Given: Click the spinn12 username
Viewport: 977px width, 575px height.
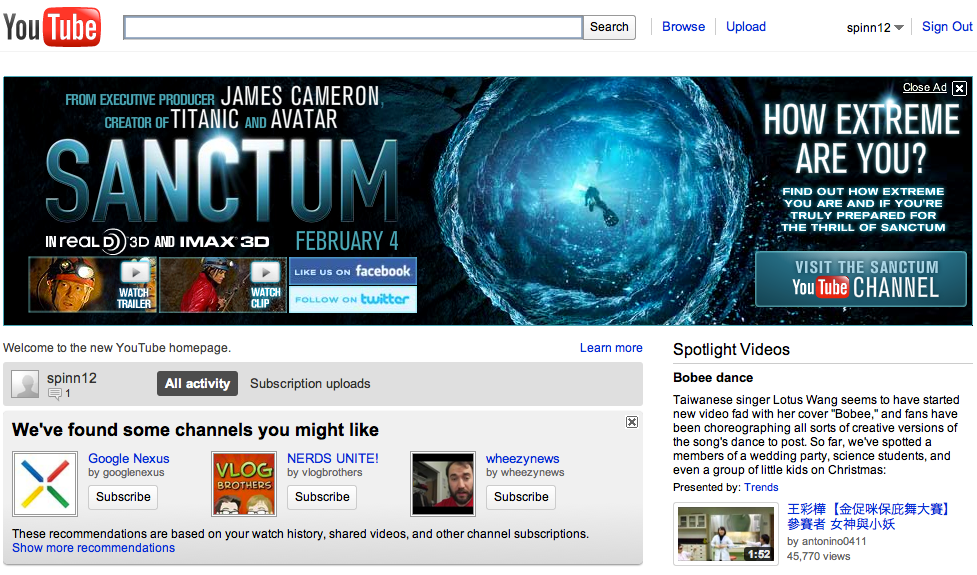Looking at the screenshot, I should pyautogui.click(x=72, y=378).
